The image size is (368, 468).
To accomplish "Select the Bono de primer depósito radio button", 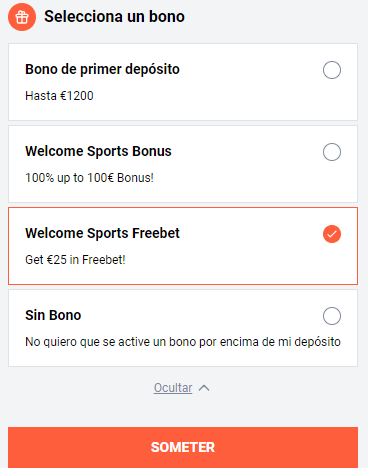I will 332,70.
